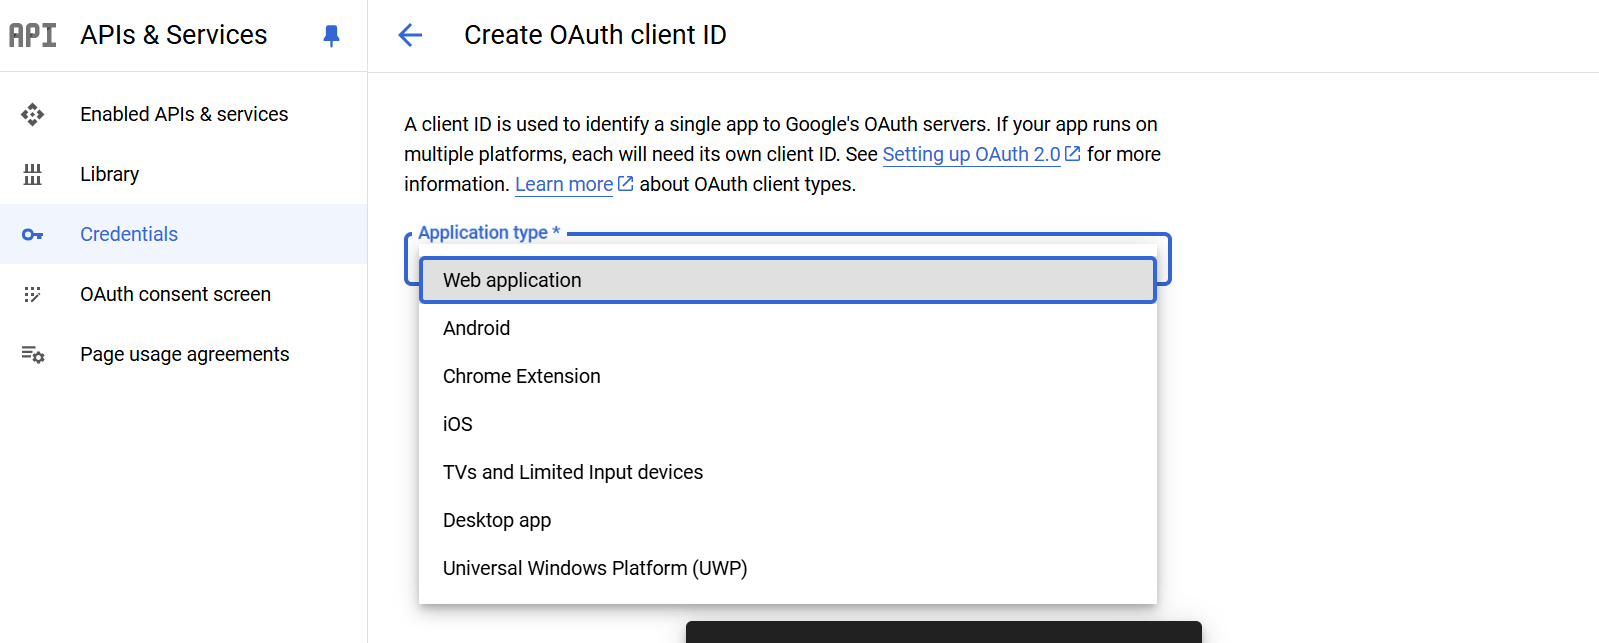This screenshot has height=643, width=1599.
Task: Open Enabled APIs & services page
Action: click(184, 114)
